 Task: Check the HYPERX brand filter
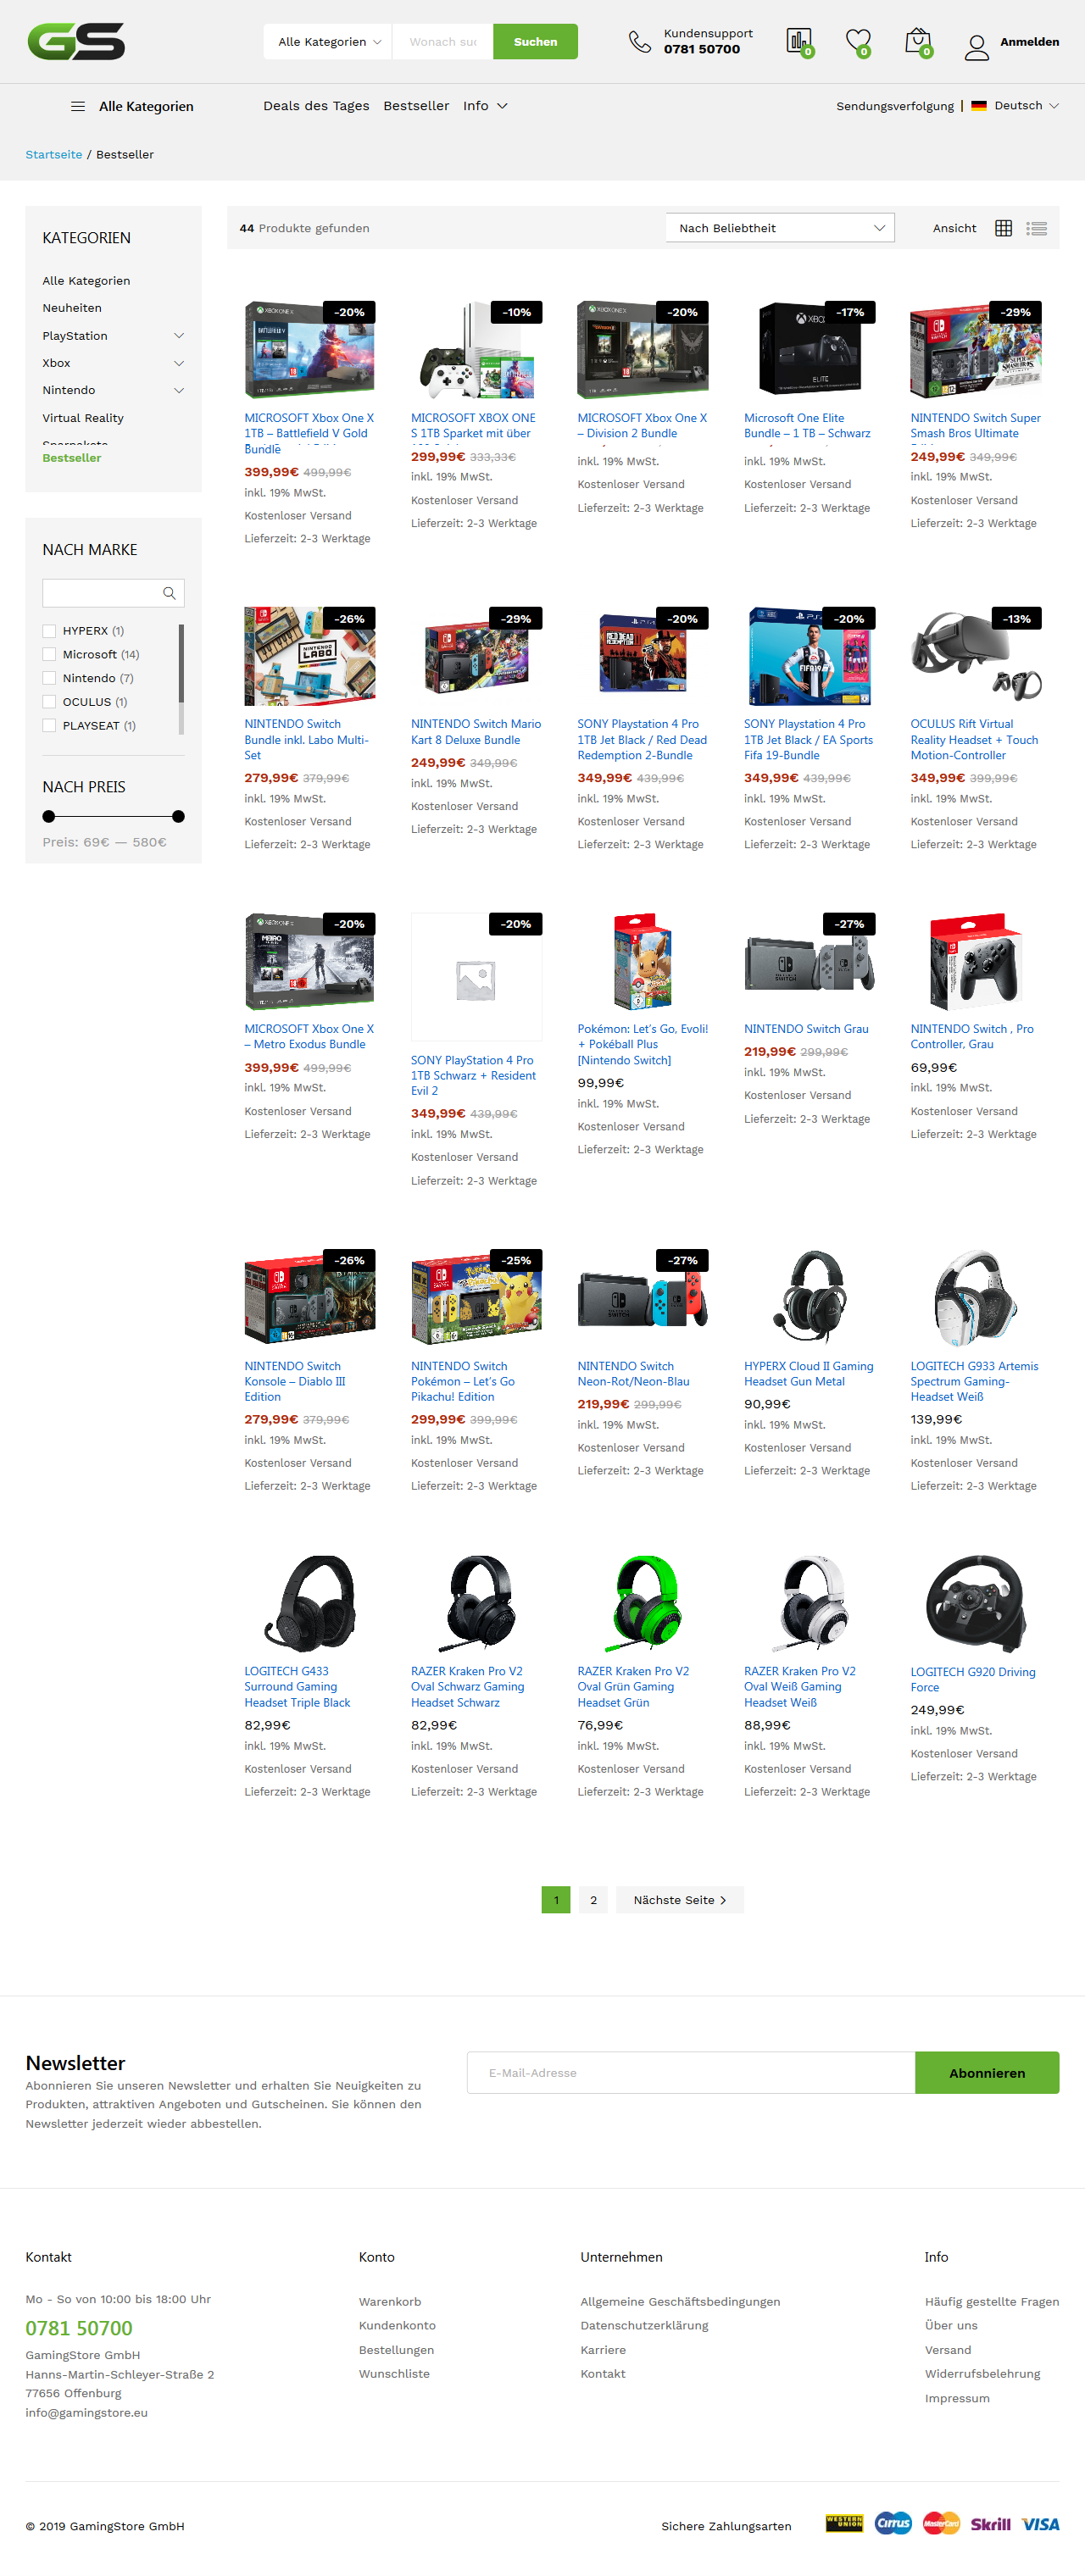[x=49, y=631]
